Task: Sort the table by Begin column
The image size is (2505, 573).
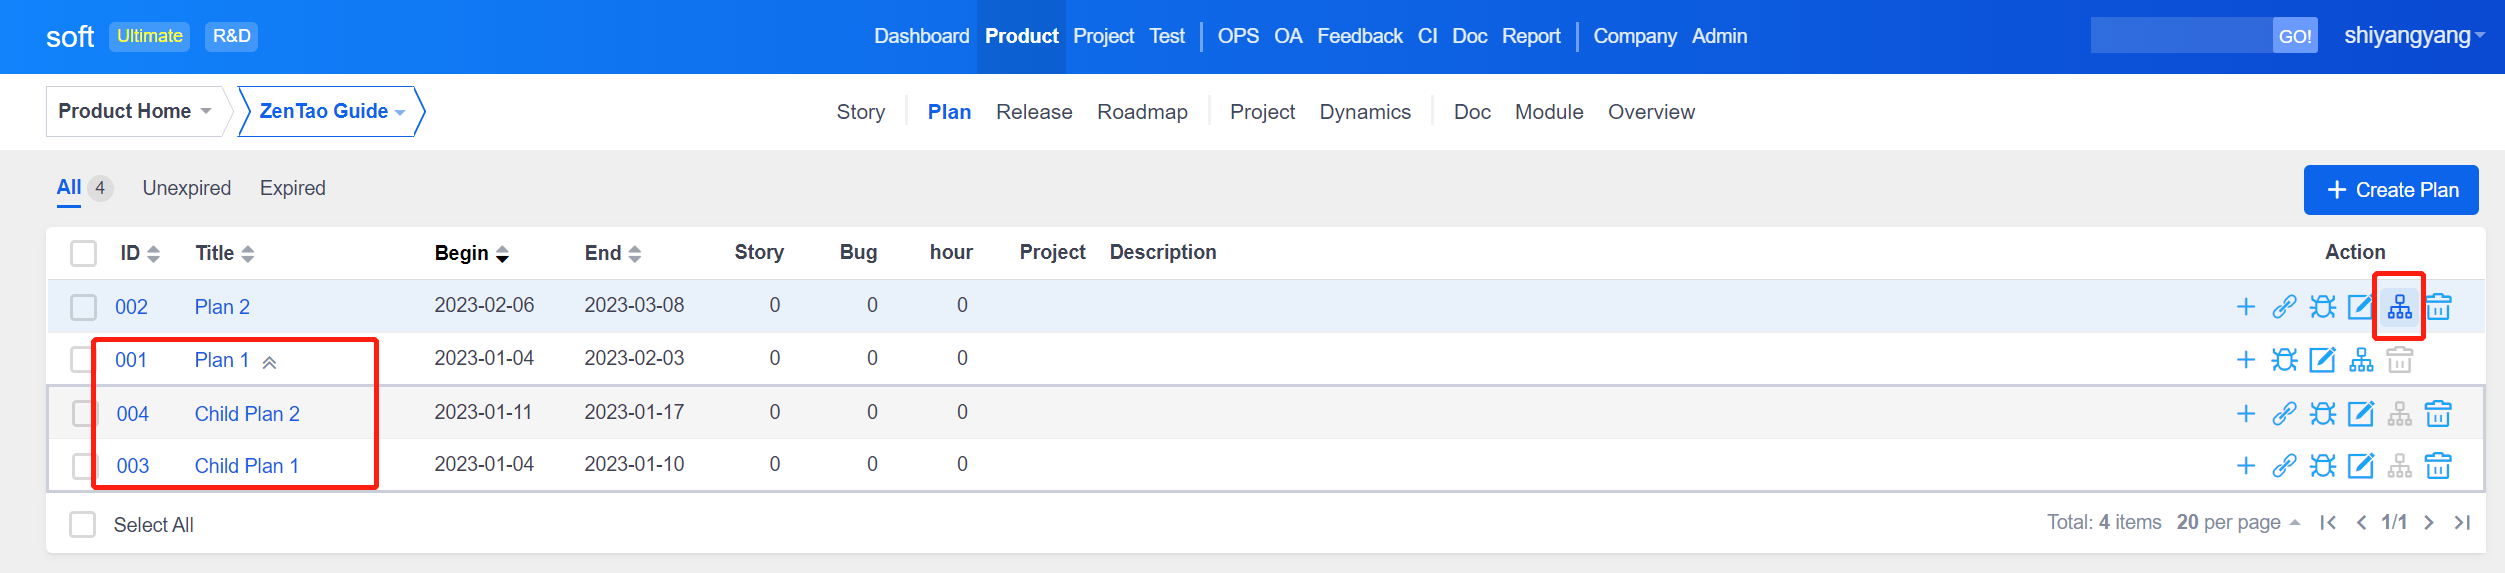Action: [x=471, y=253]
